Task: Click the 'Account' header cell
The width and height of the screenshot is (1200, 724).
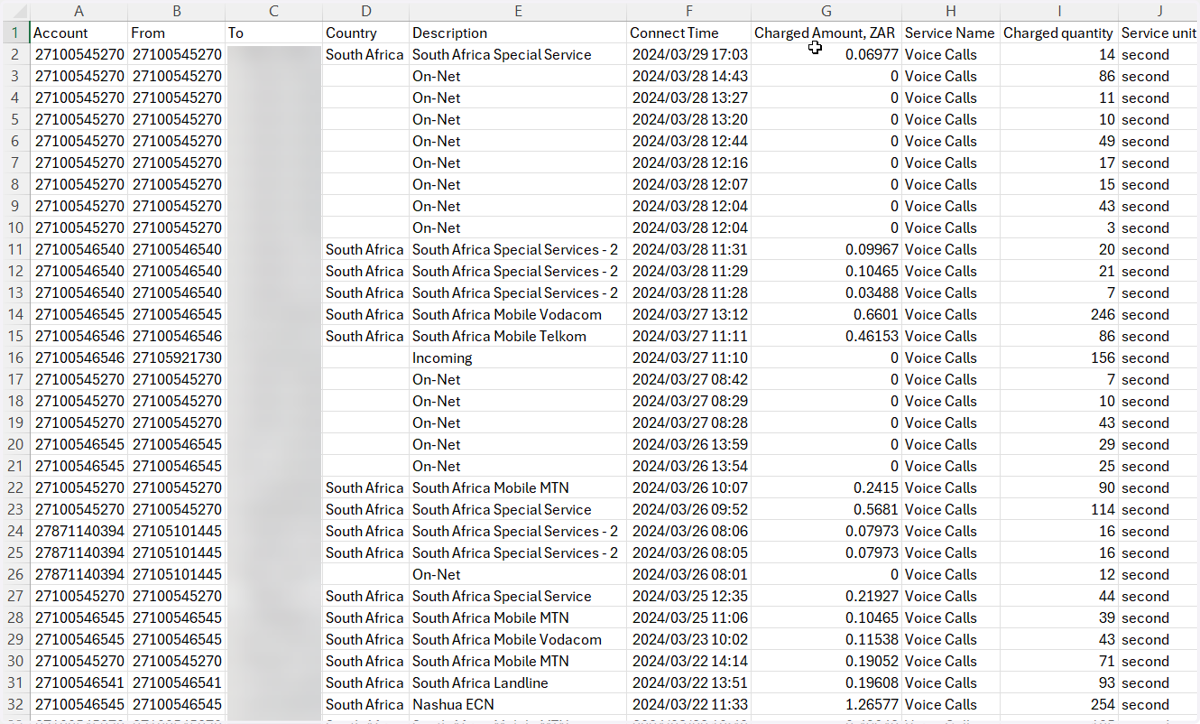Action: coord(80,32)
